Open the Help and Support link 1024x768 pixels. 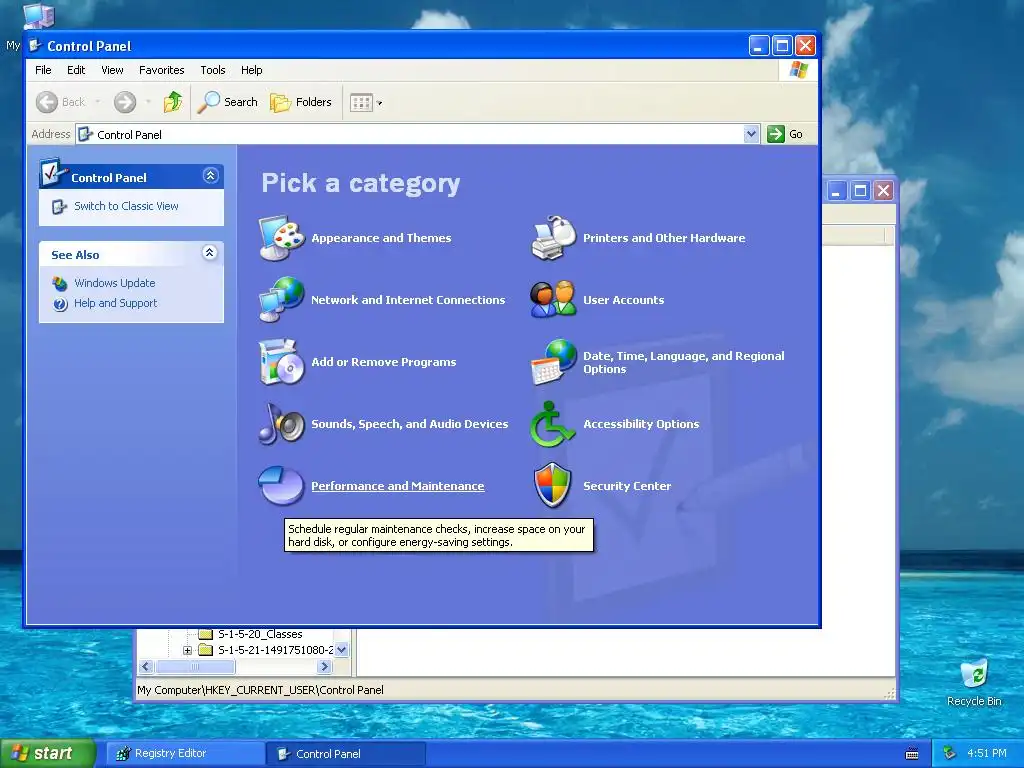[116, 304]
